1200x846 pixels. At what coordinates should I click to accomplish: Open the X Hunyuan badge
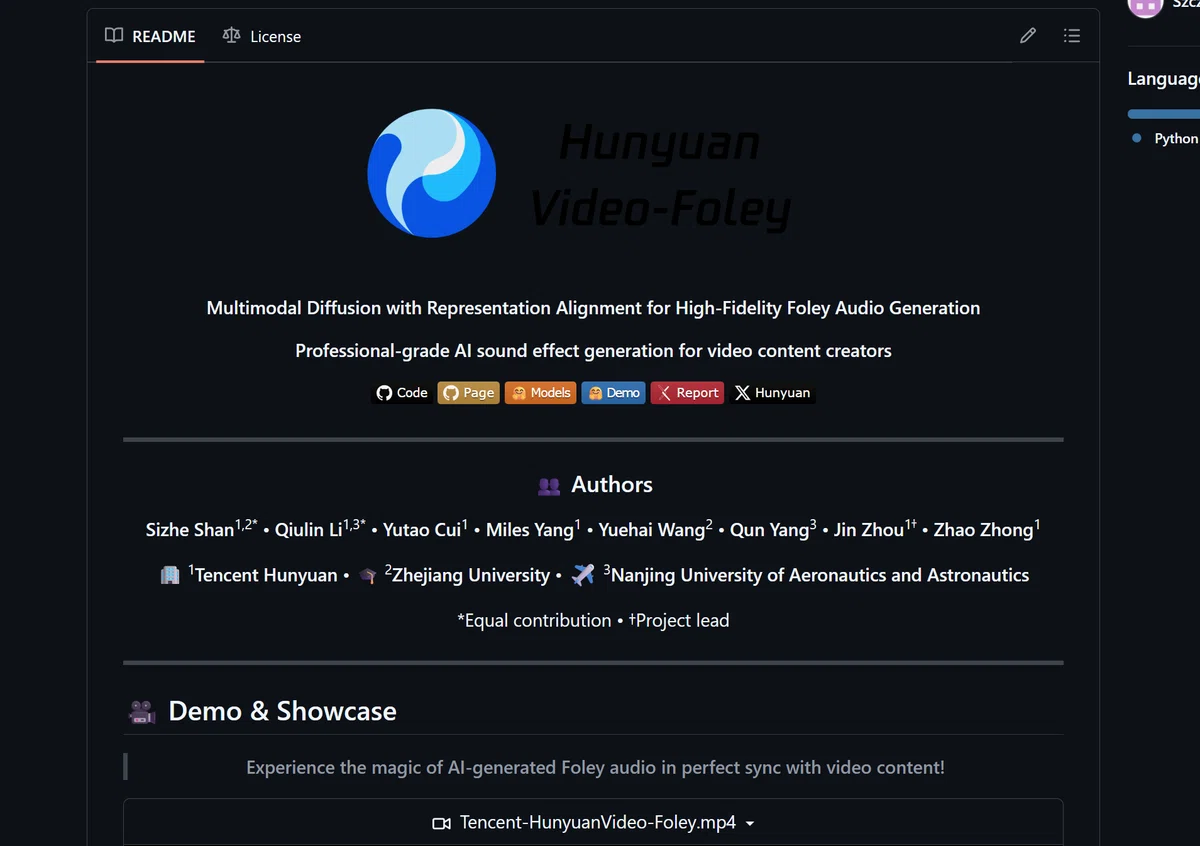click(772, 393)
